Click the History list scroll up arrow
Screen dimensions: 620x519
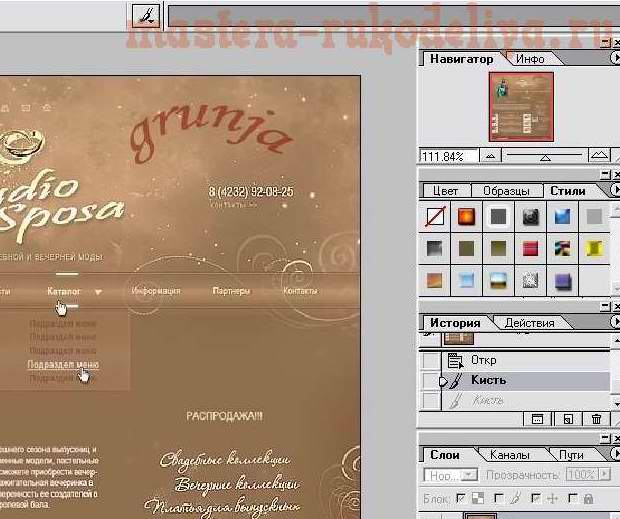[616, 339]
